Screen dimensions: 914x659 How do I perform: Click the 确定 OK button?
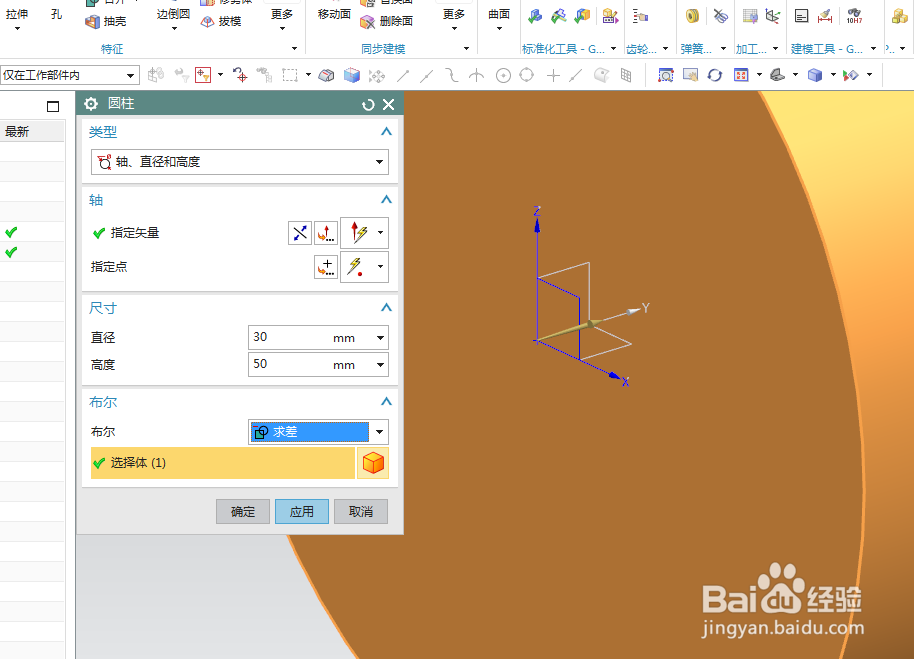coord(242,511)
